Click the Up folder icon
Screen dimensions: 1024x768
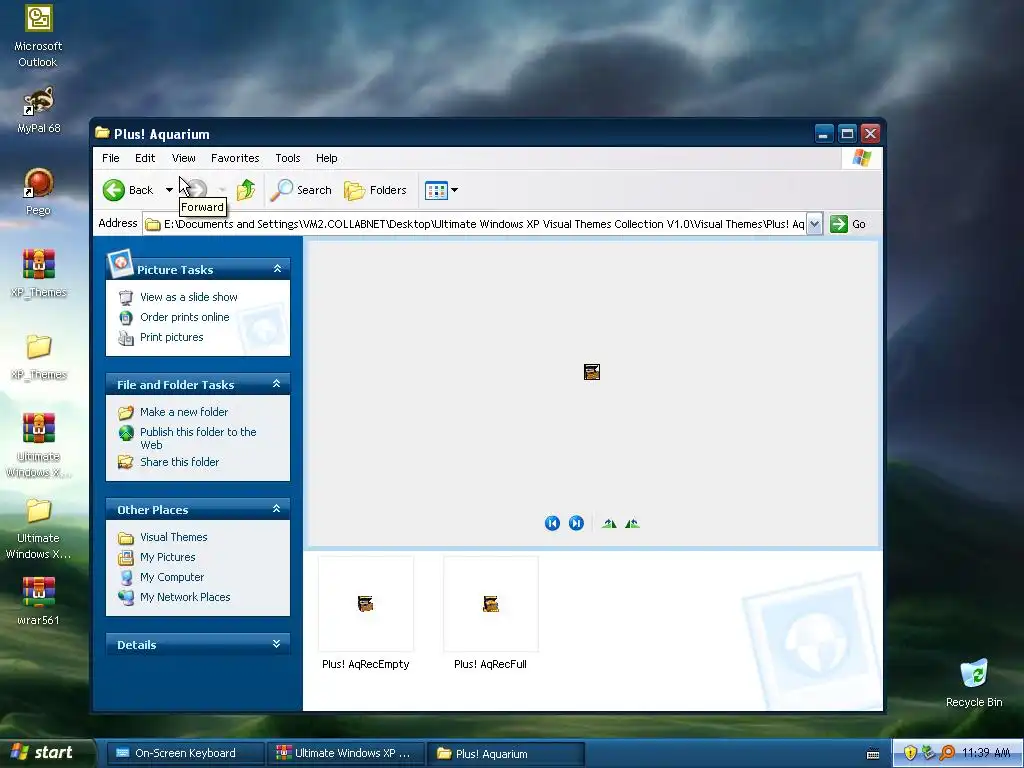pos(246,190)
